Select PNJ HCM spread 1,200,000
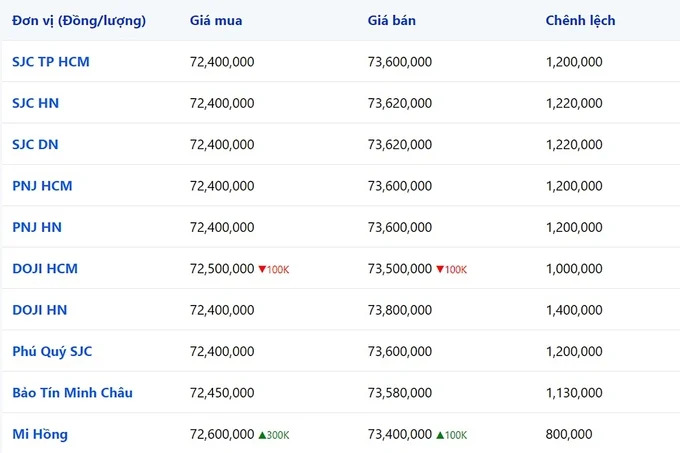 (574, 186)
